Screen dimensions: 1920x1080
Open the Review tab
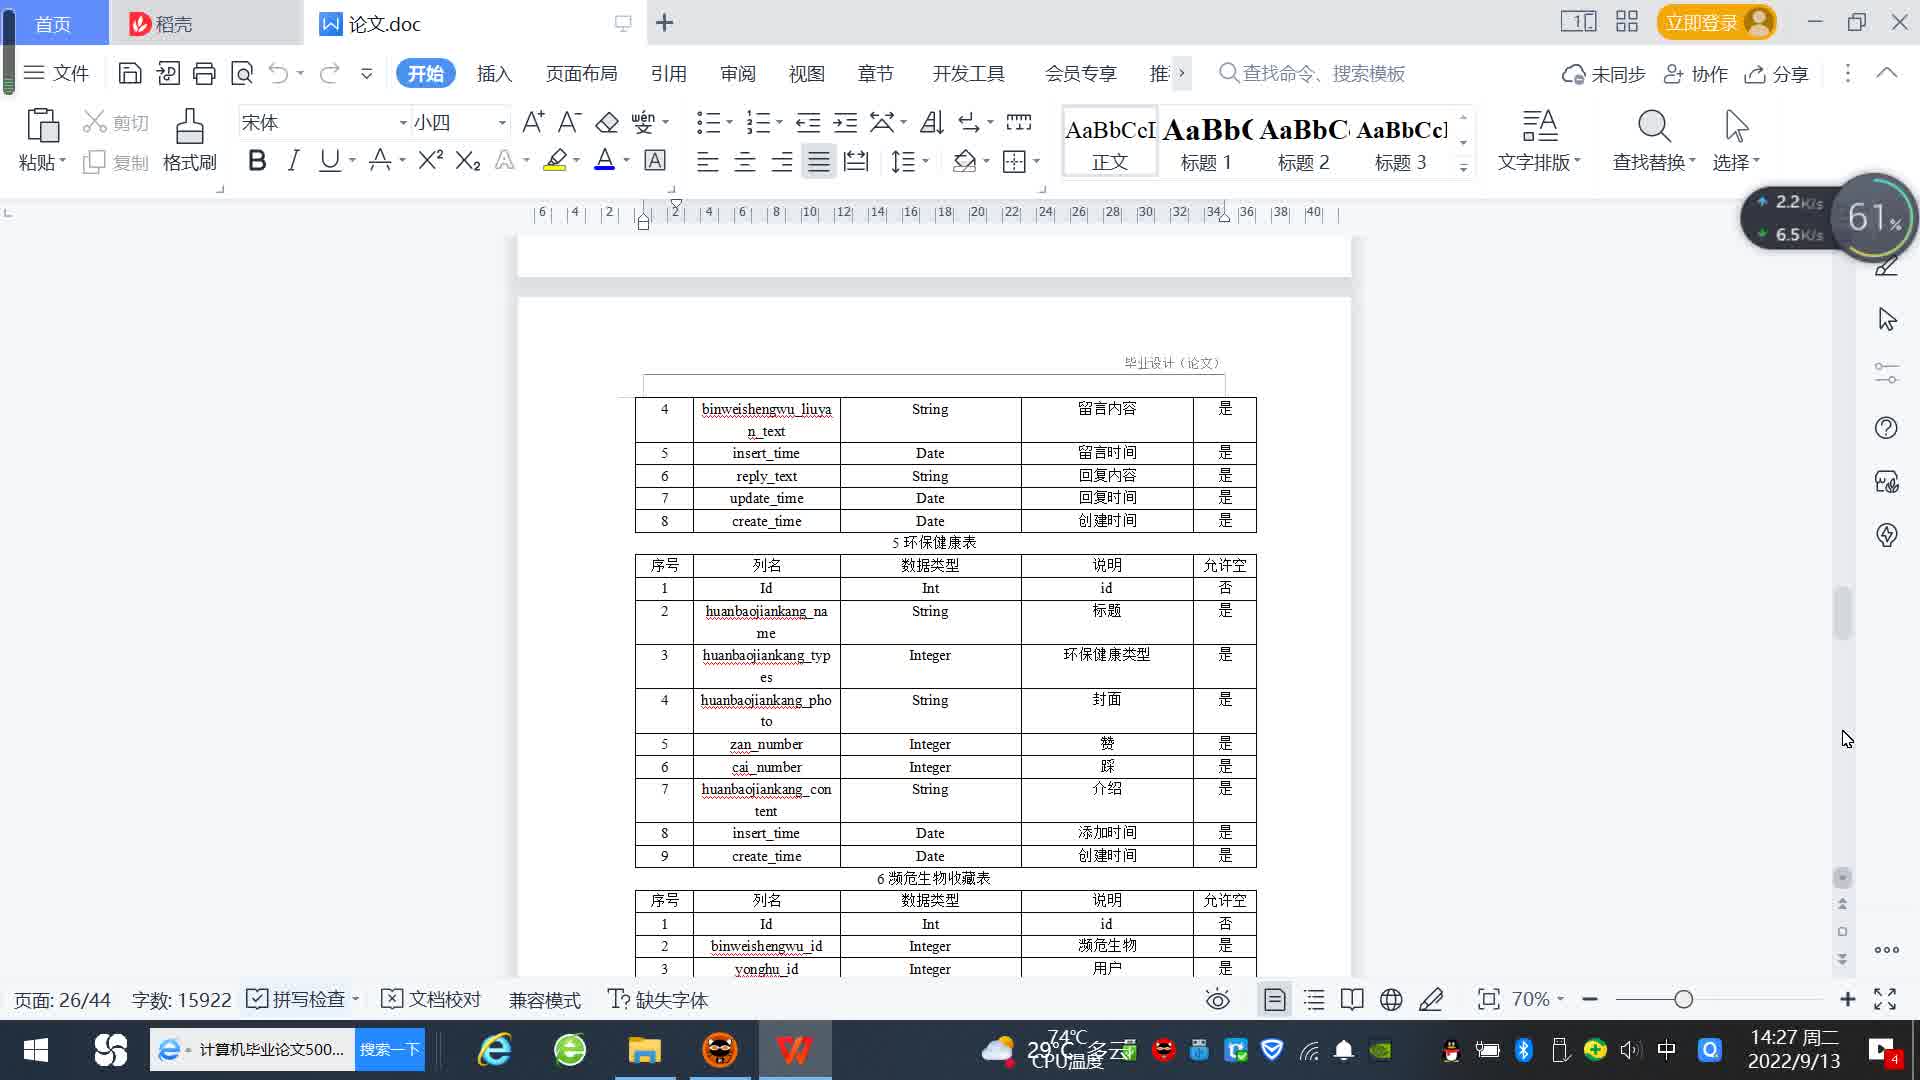(x=738, y=73)
